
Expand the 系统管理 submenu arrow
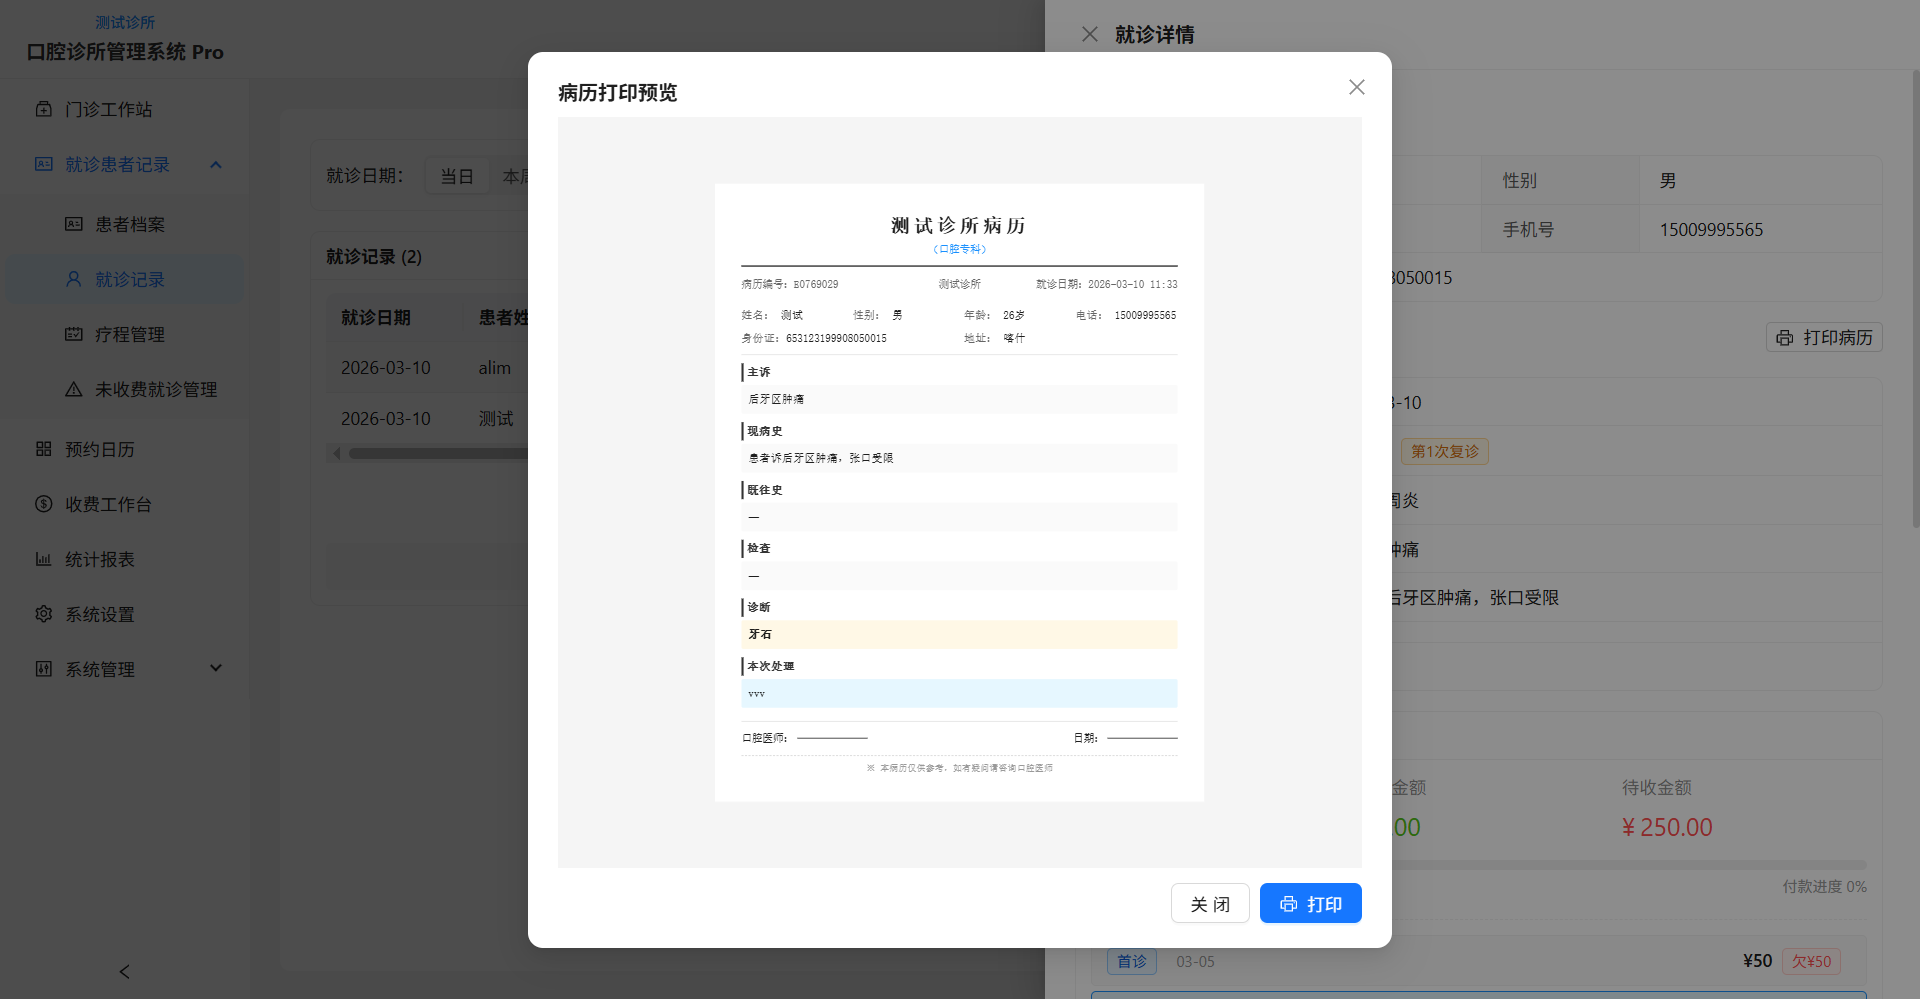tap(216, 668)
